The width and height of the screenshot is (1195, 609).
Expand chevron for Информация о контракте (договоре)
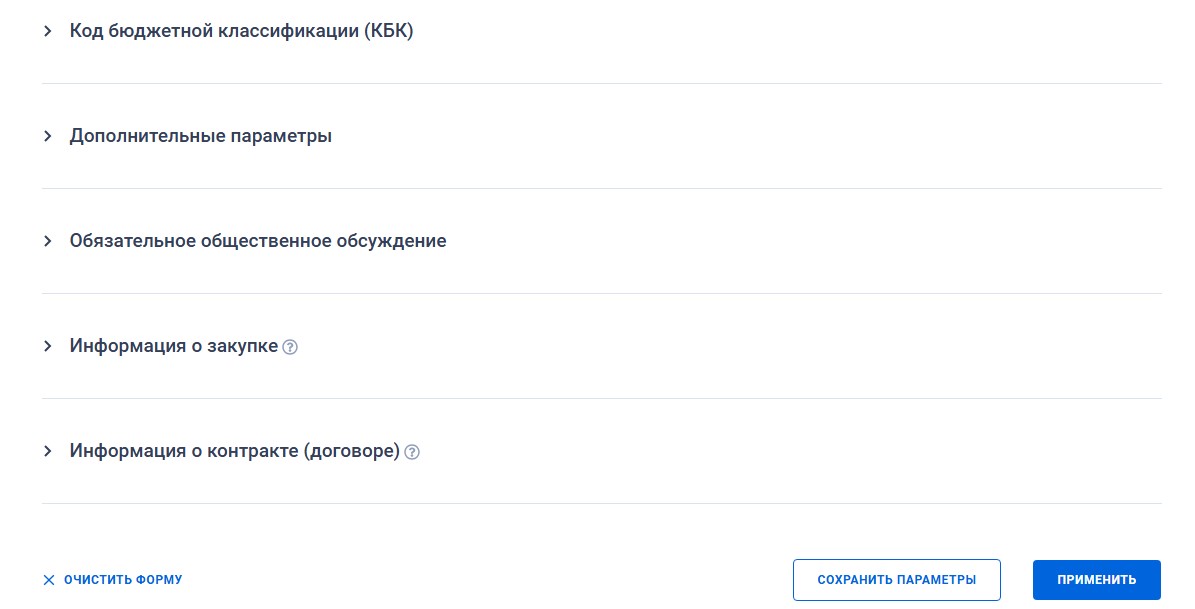(47, 451)
